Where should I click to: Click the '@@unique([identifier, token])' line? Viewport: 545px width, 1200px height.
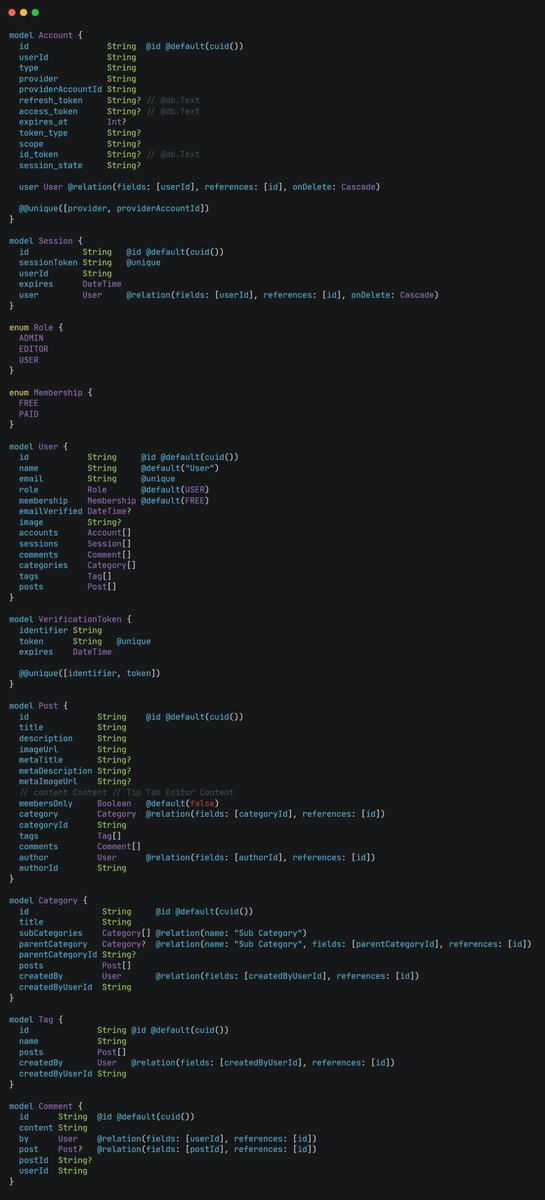pos(90,673)
